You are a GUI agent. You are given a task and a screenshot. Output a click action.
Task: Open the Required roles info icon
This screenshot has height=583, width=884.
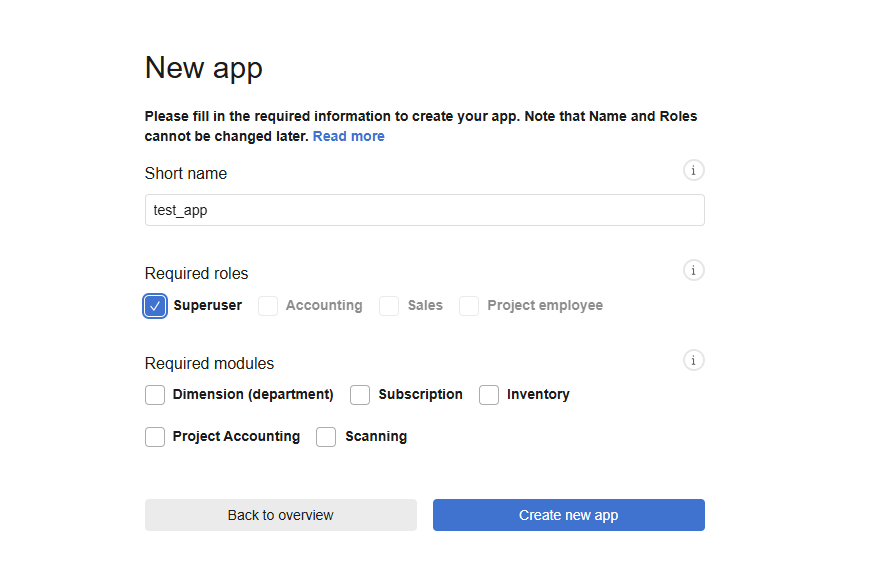pyautogui.click(x=693, y=270)
